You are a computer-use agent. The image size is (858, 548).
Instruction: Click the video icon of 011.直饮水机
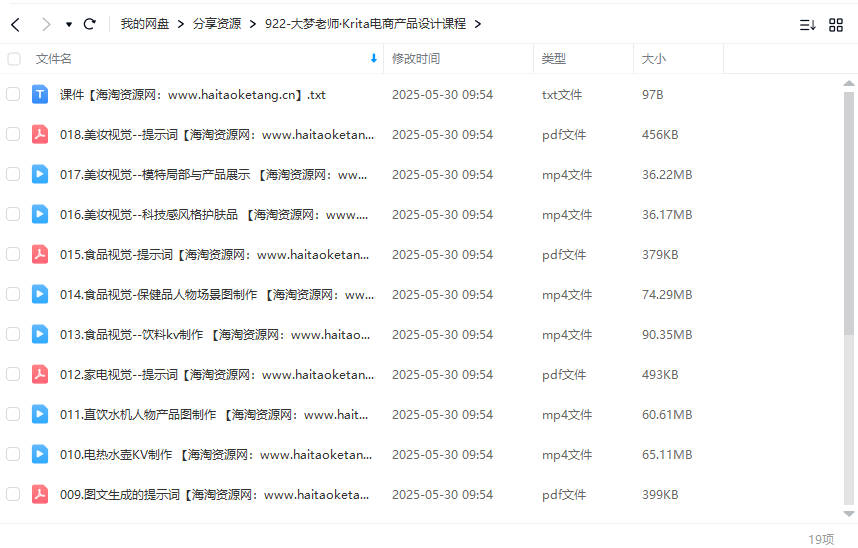tap(39, 414)
